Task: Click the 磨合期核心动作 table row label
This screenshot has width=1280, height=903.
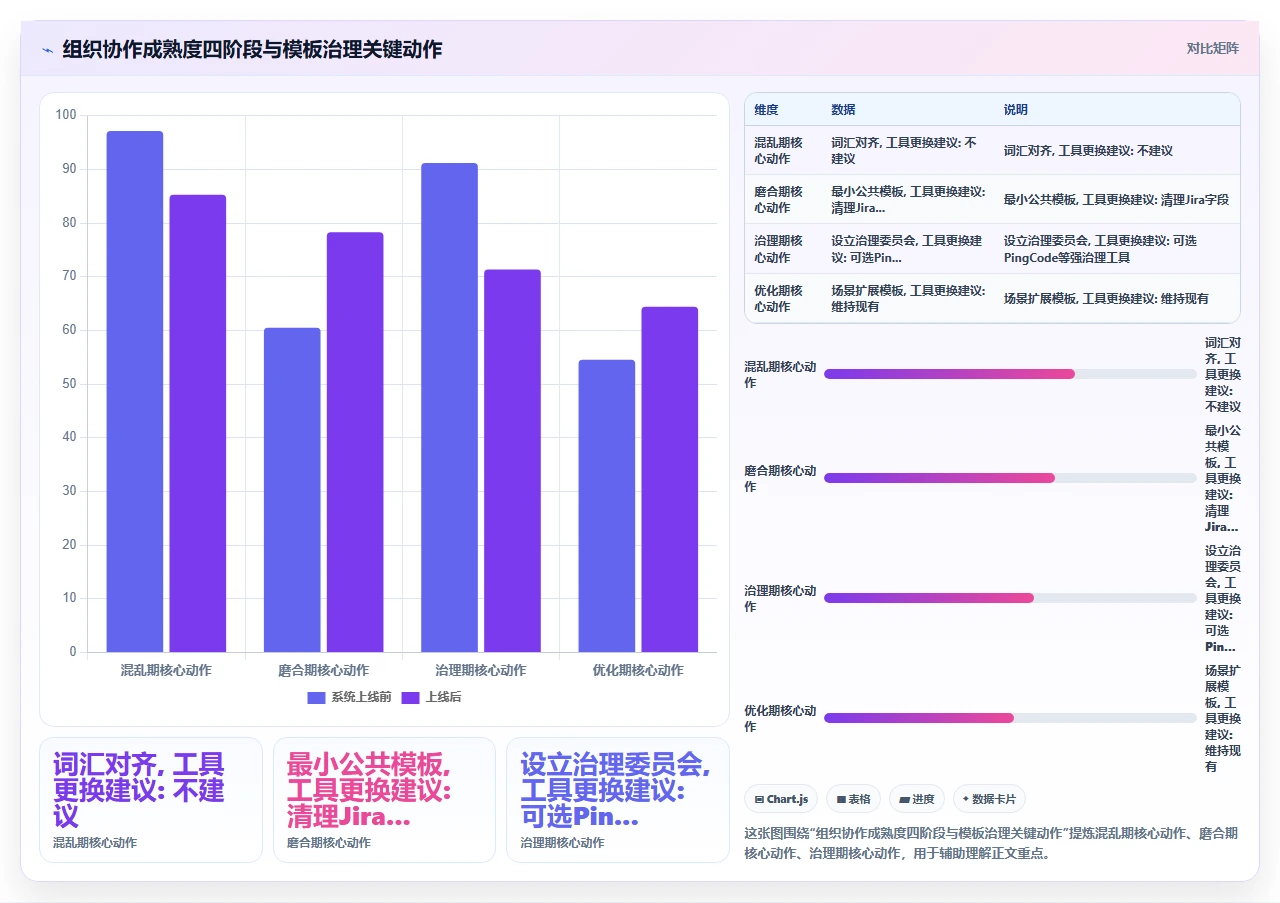Action: pyautogui.click(x=778, y=199)
